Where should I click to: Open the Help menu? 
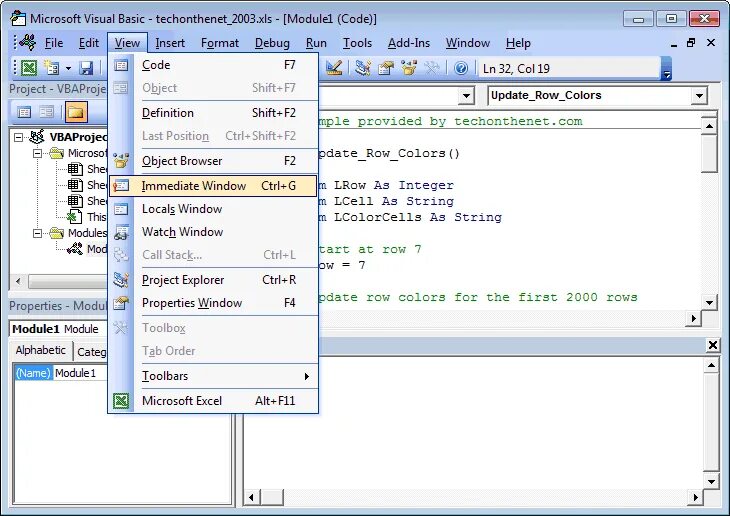point(518,43)
